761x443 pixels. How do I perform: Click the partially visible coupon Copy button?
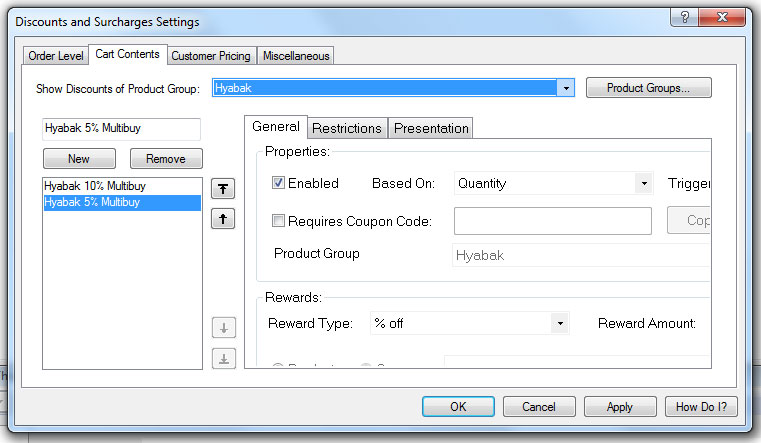[x=689, y=220]
